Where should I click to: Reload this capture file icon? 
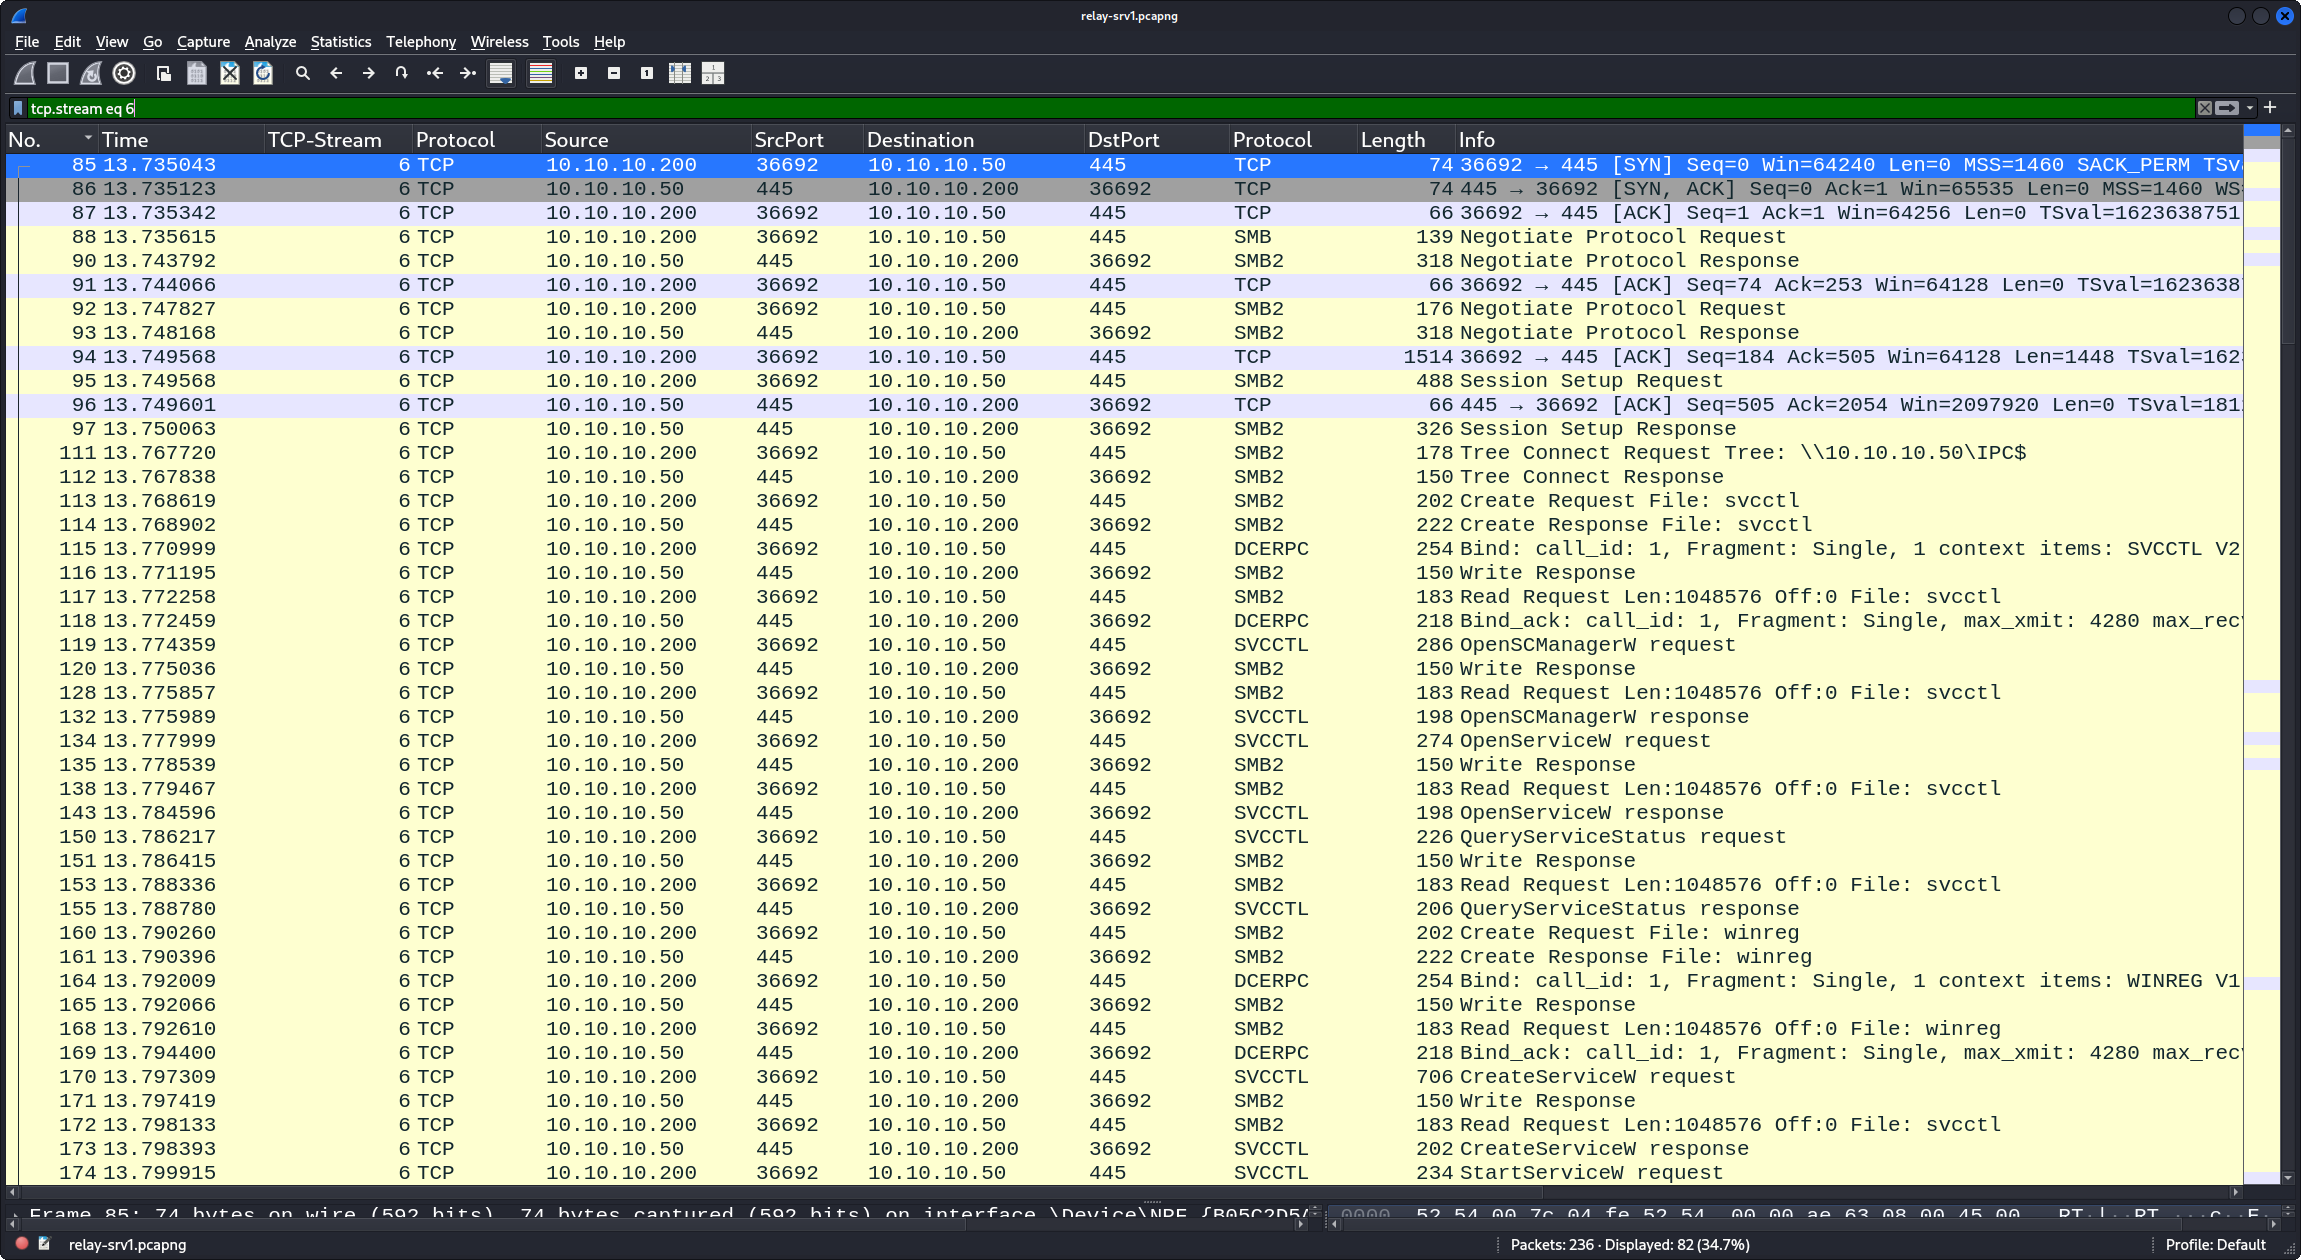(263, 73)
